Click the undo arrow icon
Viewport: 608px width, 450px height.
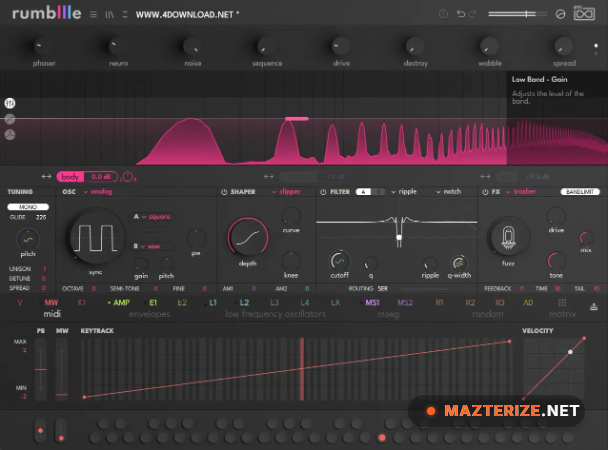tap(461, 14)
